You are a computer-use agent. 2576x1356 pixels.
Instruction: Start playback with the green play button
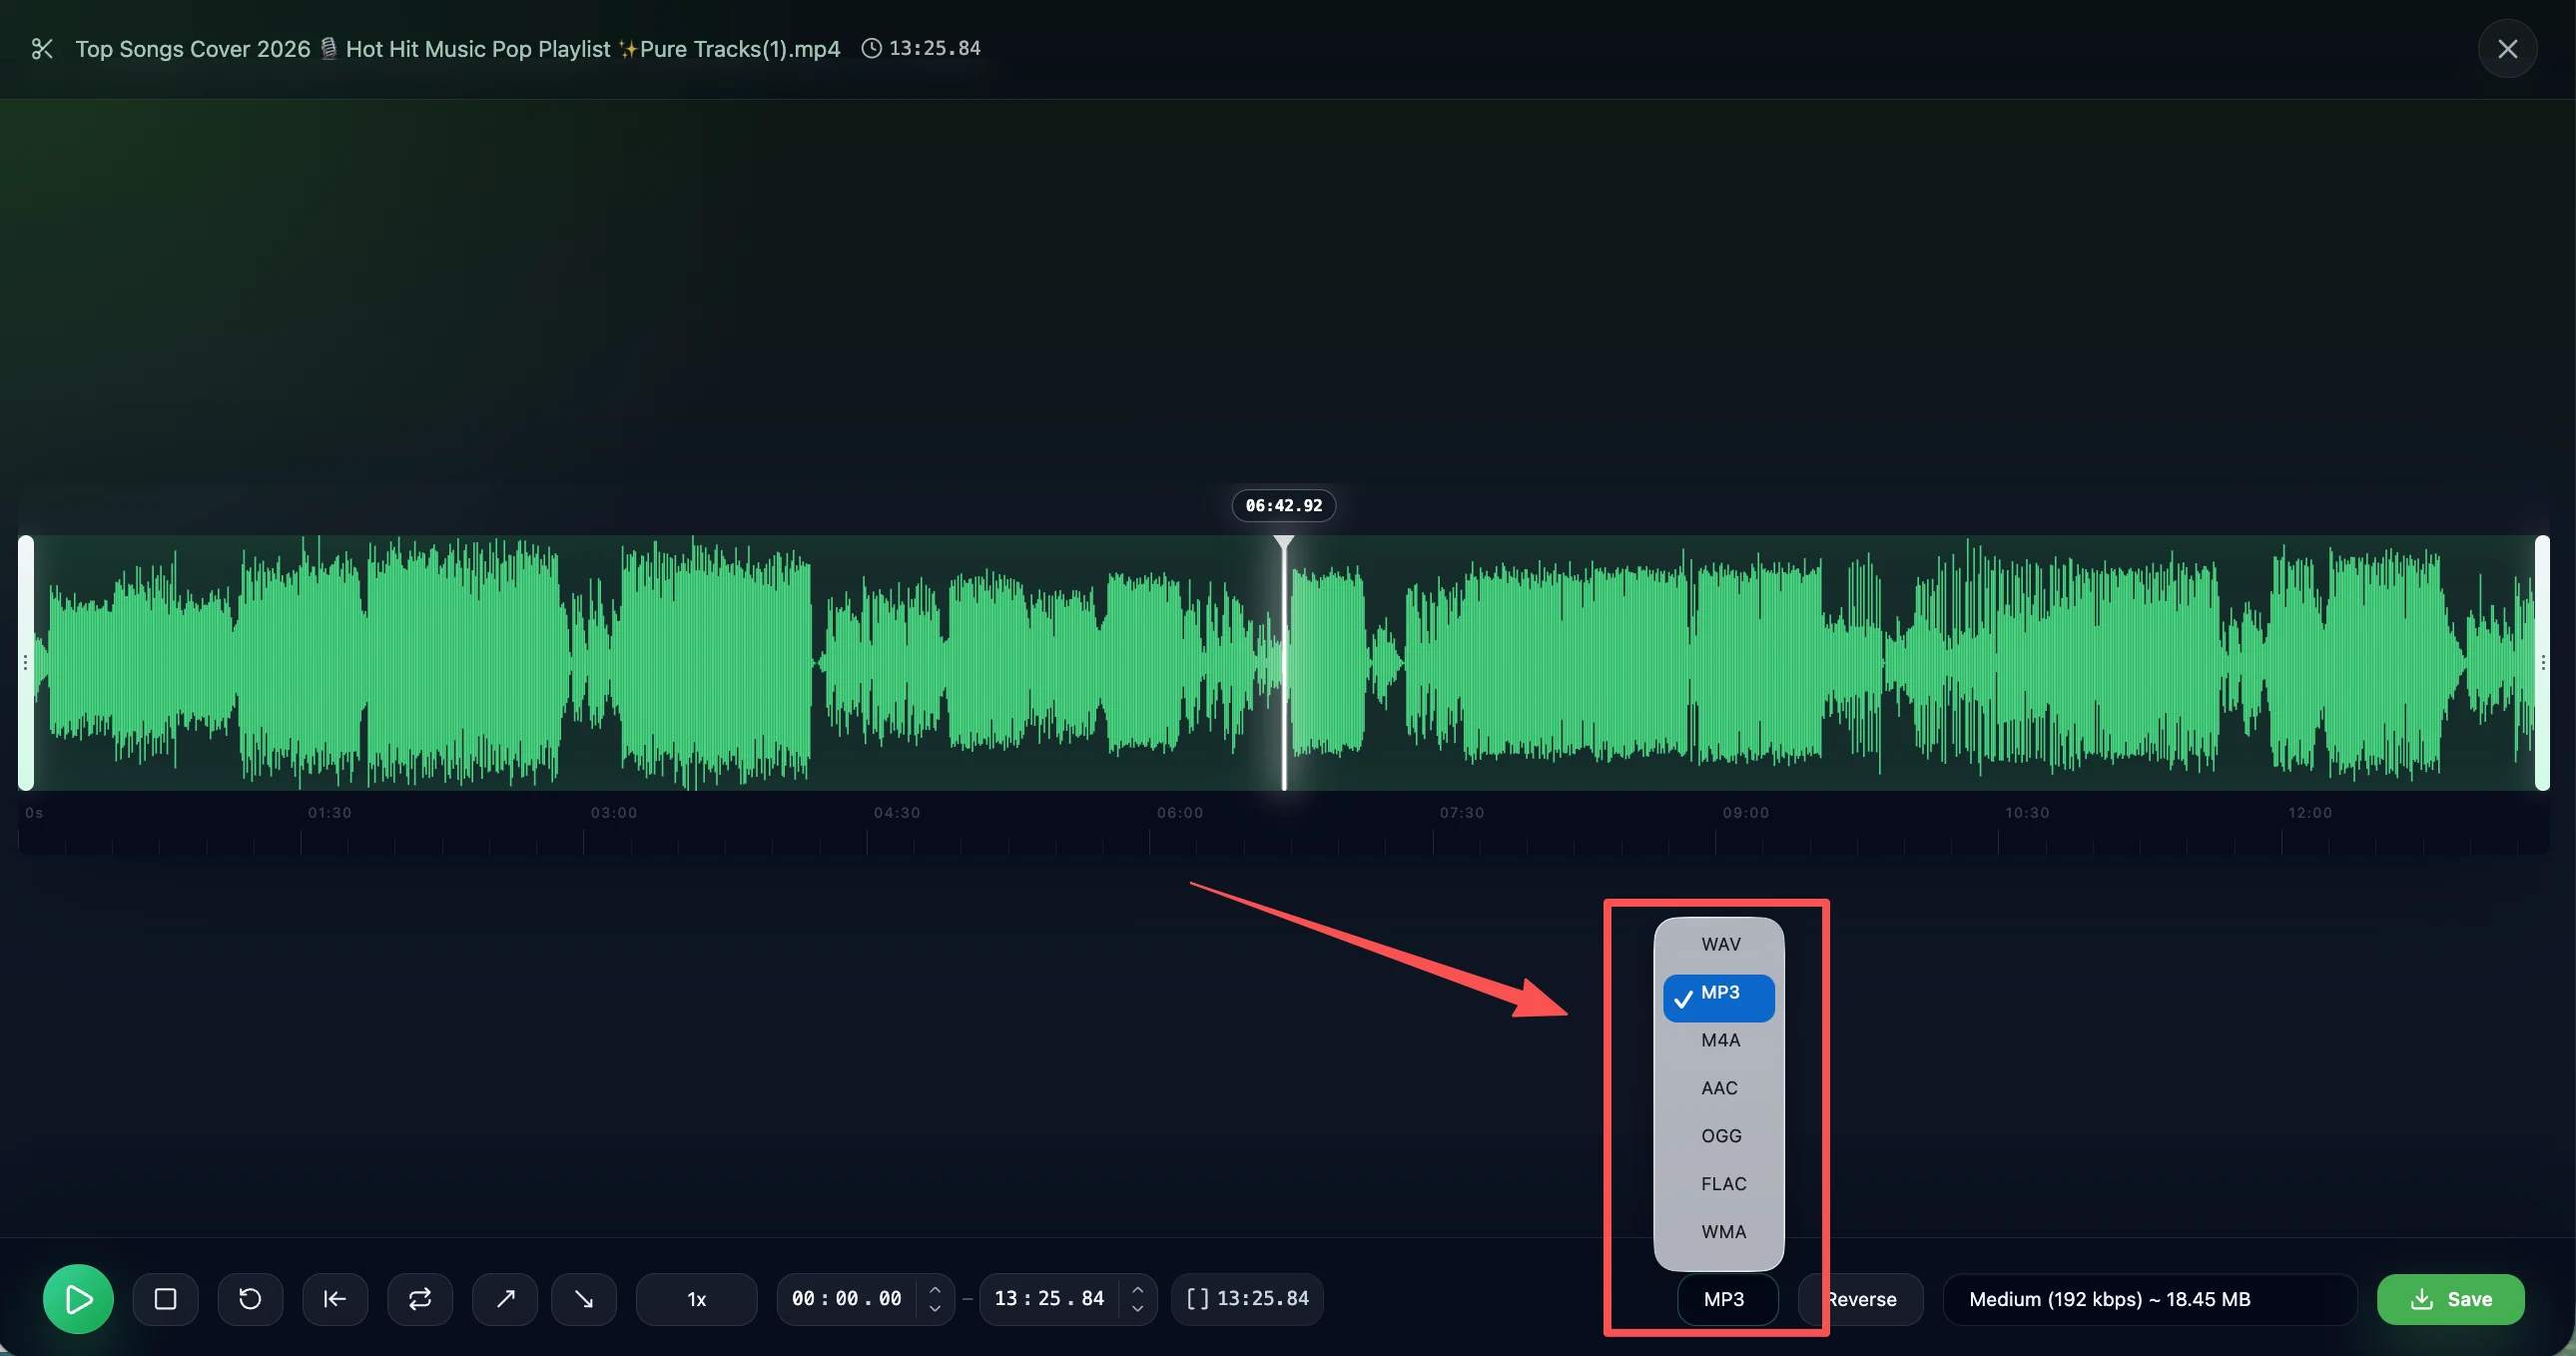coord(78,1299)
